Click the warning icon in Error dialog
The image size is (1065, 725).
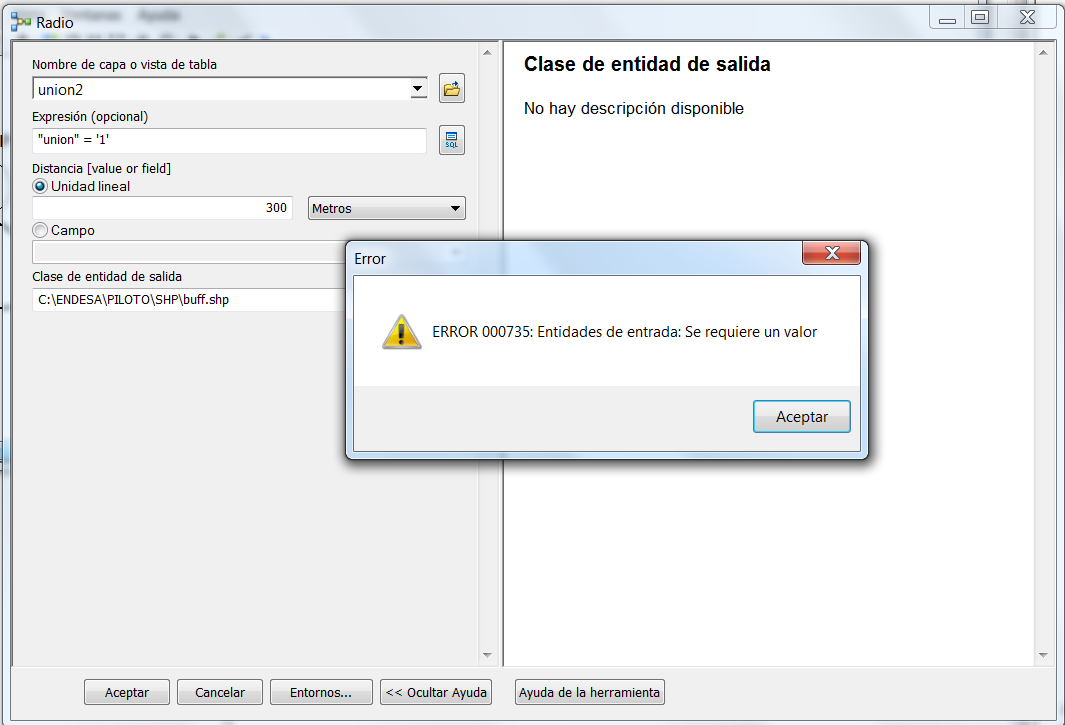coord(401,332)
